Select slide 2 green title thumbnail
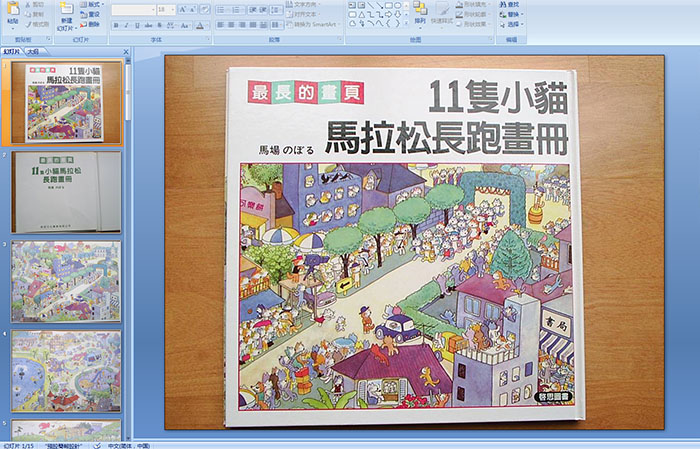The width and height of the screenshot is (700, 449). click(66, 192)
